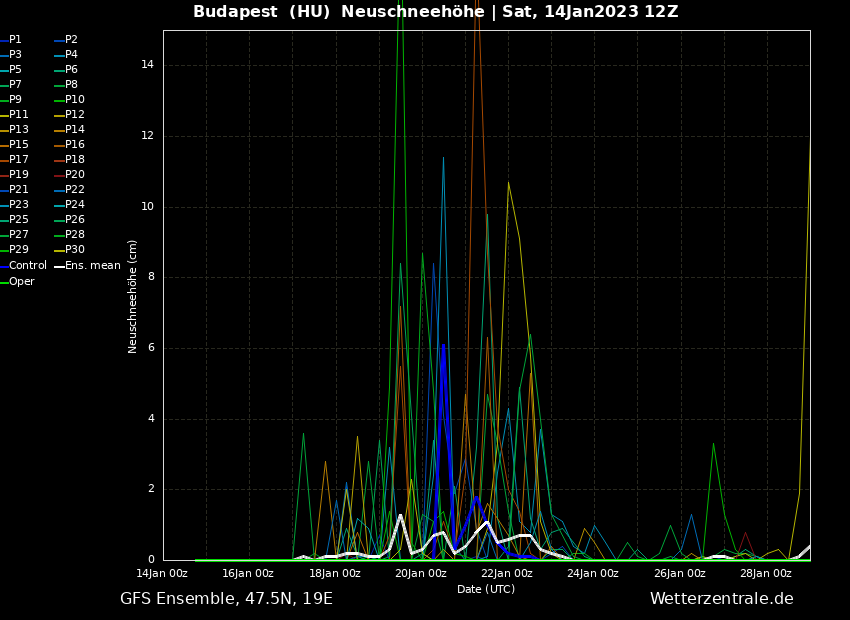Click the chart title Budapest (HU) Neuschneehöhe
The width and height of the screenshot is (850, 620).
435,12
